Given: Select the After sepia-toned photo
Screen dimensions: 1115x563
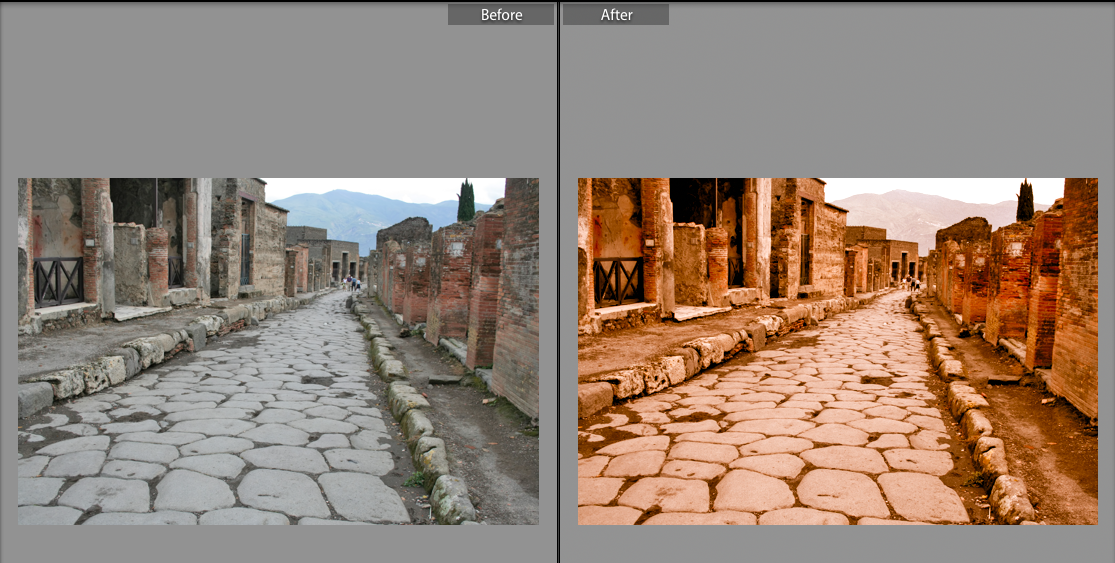Looking at the screenshot, I should (838, 351).
